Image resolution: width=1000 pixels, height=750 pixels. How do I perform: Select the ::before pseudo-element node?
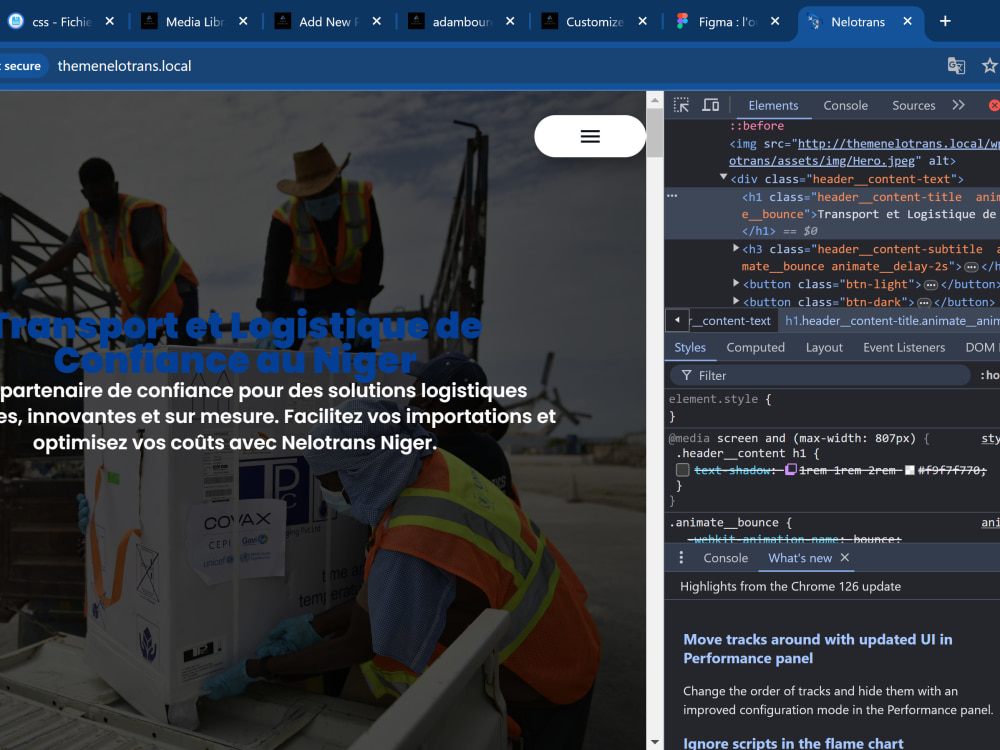pos(756,126)
